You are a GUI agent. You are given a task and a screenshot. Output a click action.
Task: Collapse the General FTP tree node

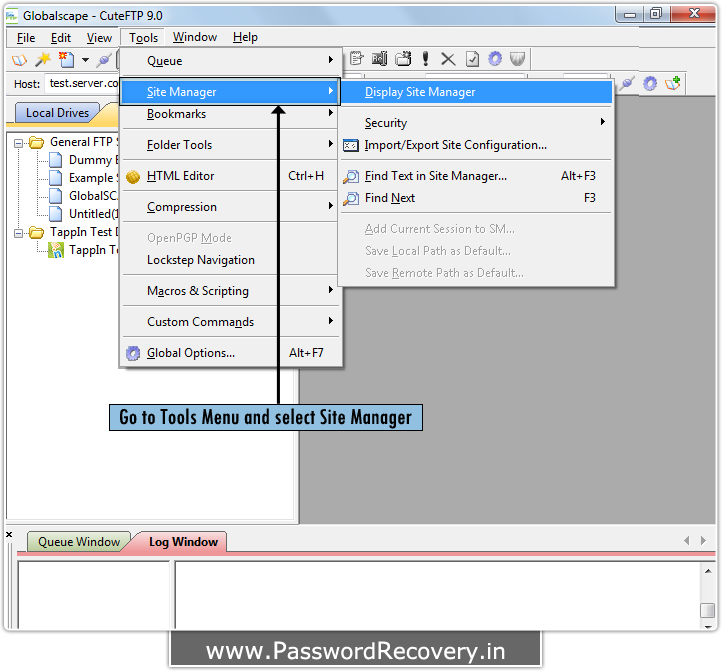point(18,143)
